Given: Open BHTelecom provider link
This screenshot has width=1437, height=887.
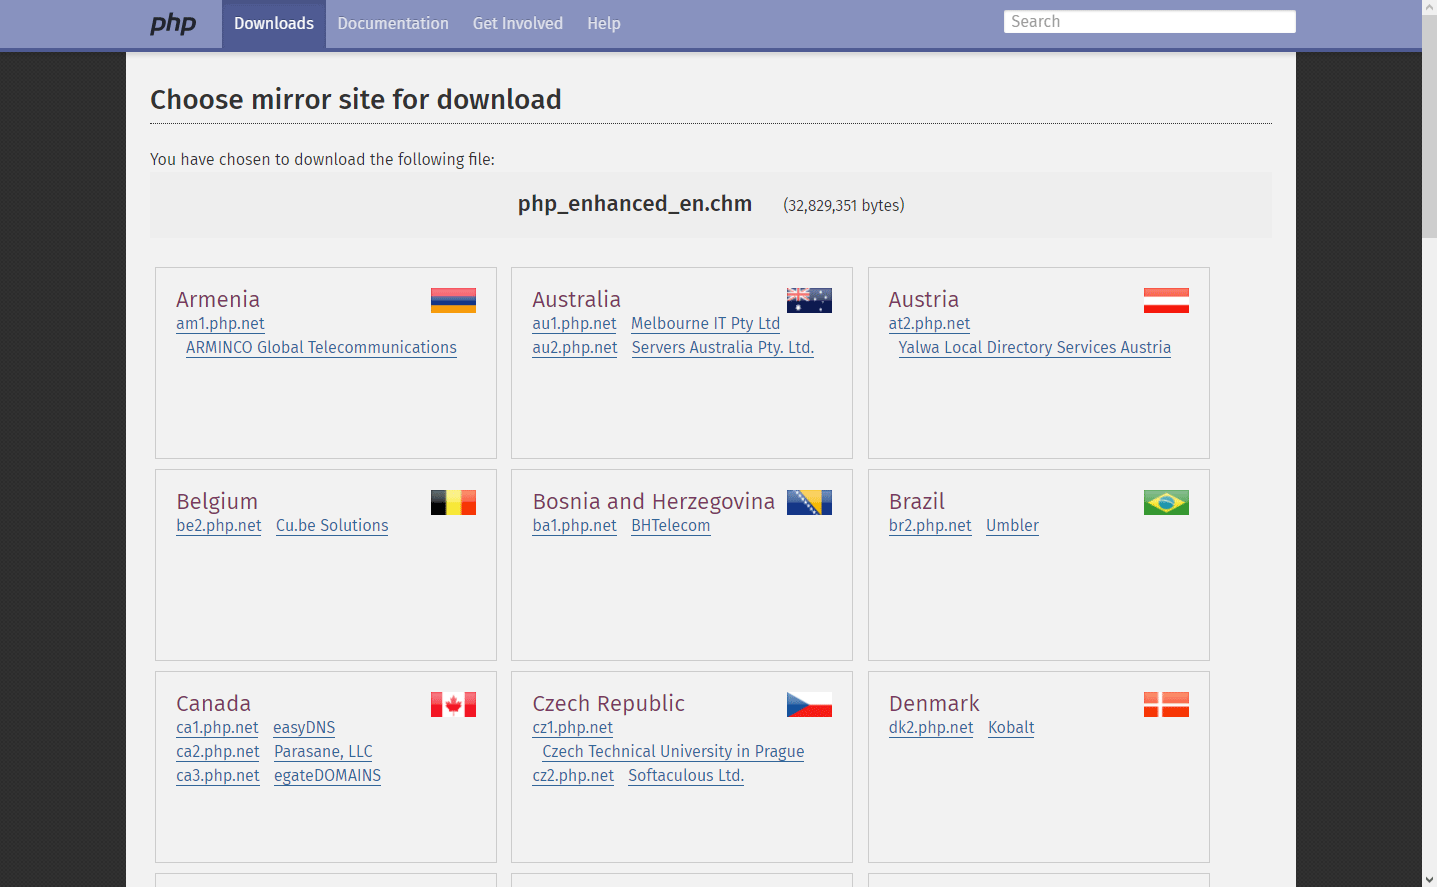Looking at the screenshot, I should click(x=671, y=526).
